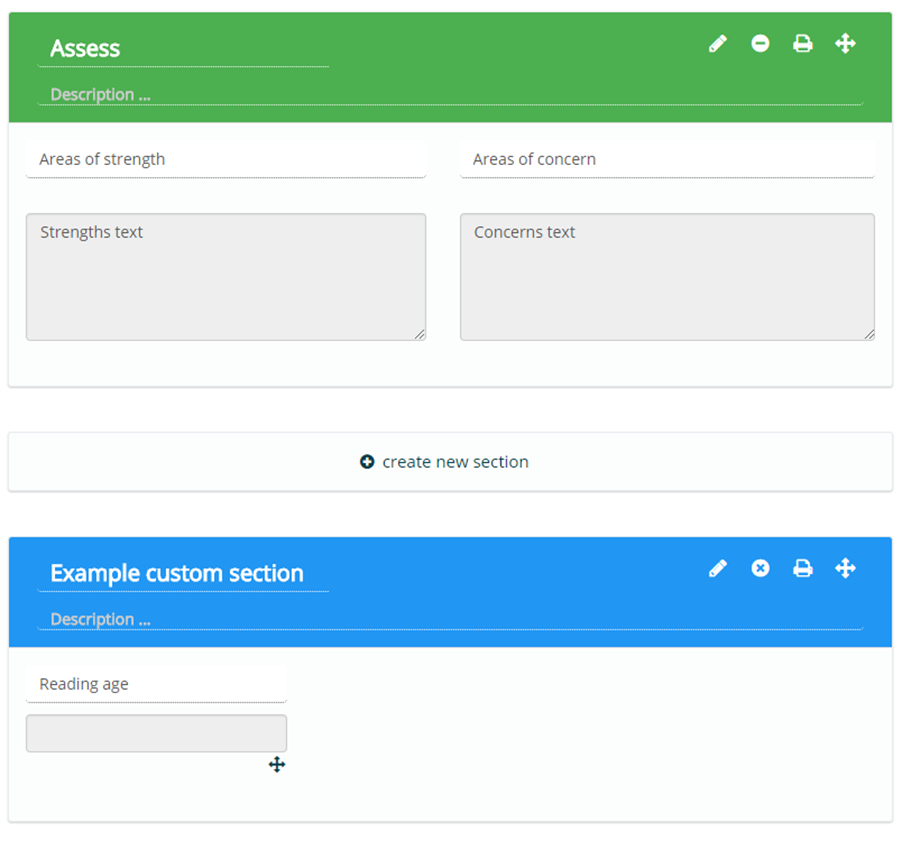Click the minus circle icon in Assess section
The height and width of the screenshot is (841, 902).
761,44
